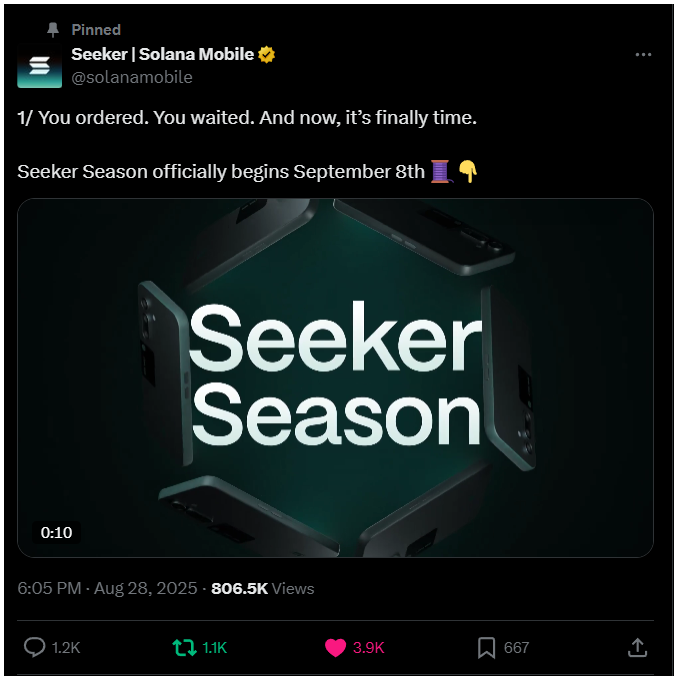Open the @solanamobile handle link
This screenshot has height=680, width=678.
[132, 77]
